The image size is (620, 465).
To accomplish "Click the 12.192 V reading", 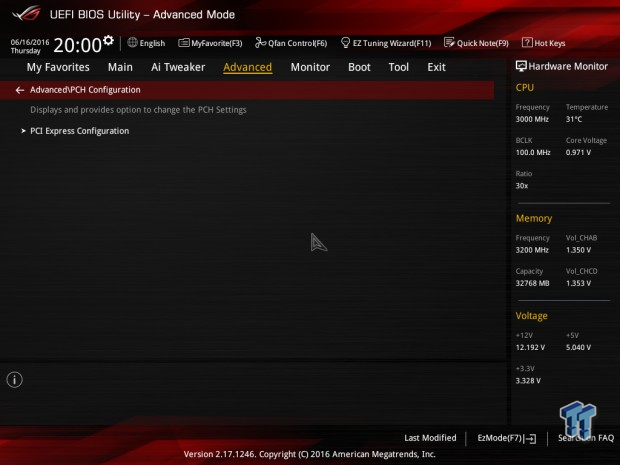I will pyautogui.click(x=530, y=347).
